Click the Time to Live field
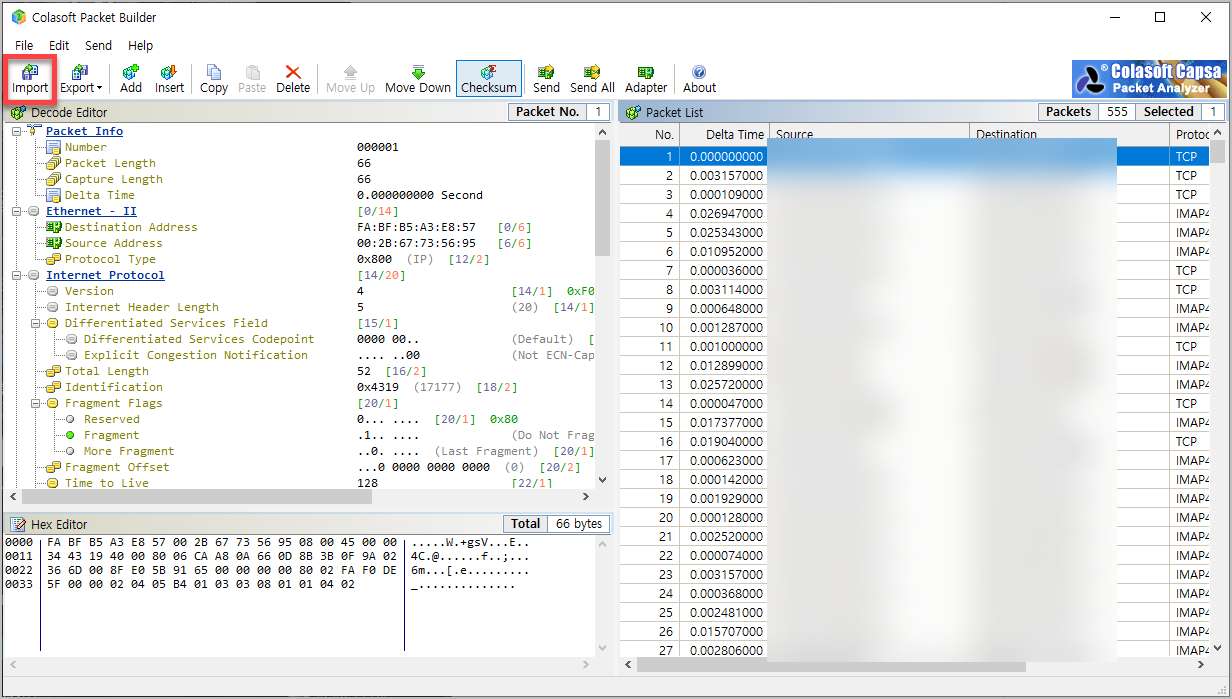This screenshot has height=699, width=1232. (106, 483)
